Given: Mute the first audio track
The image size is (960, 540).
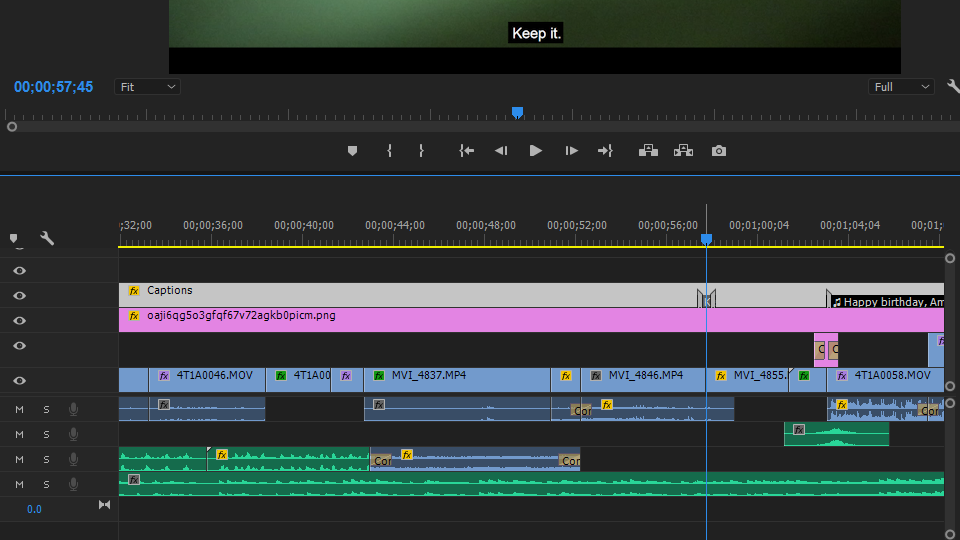Looking at the screenshot, I should (19, 409).
